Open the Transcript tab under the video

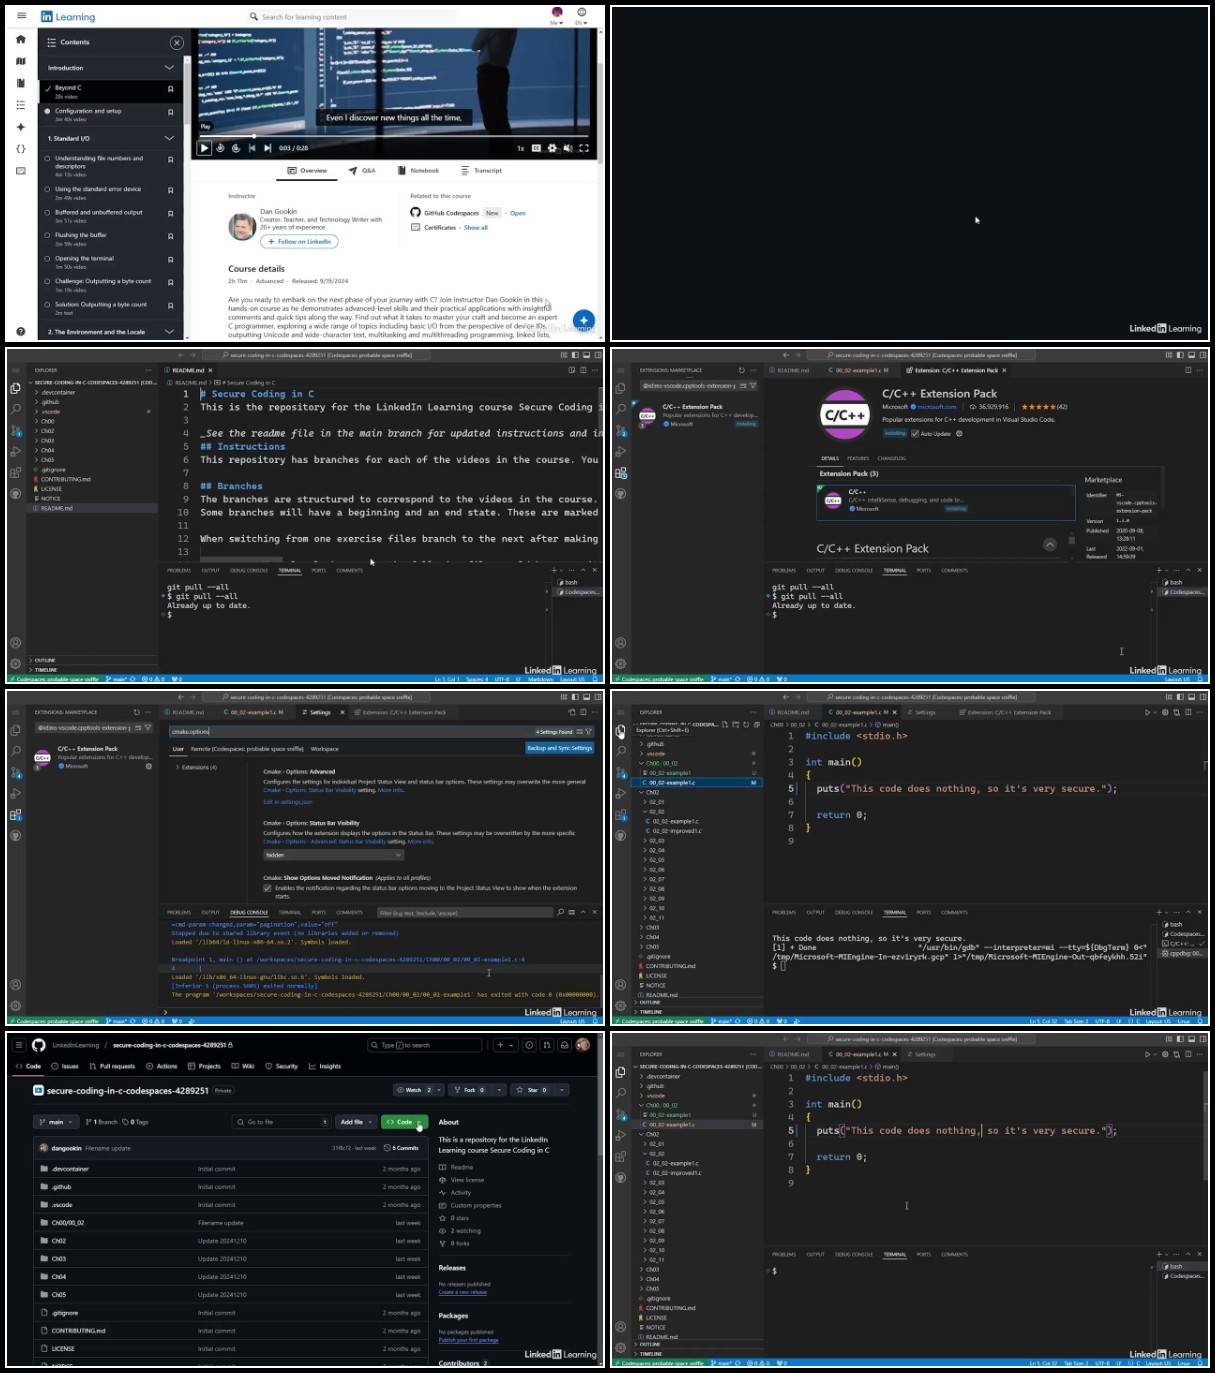click(481, 171)
